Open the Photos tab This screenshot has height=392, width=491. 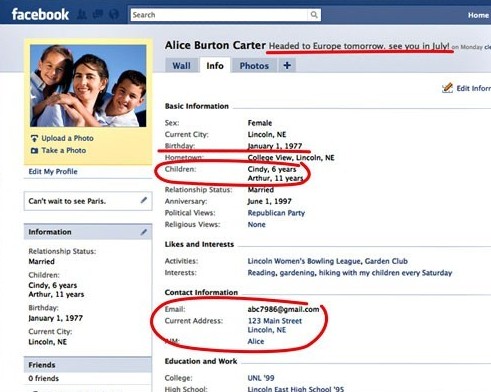(x=254, y=66)
